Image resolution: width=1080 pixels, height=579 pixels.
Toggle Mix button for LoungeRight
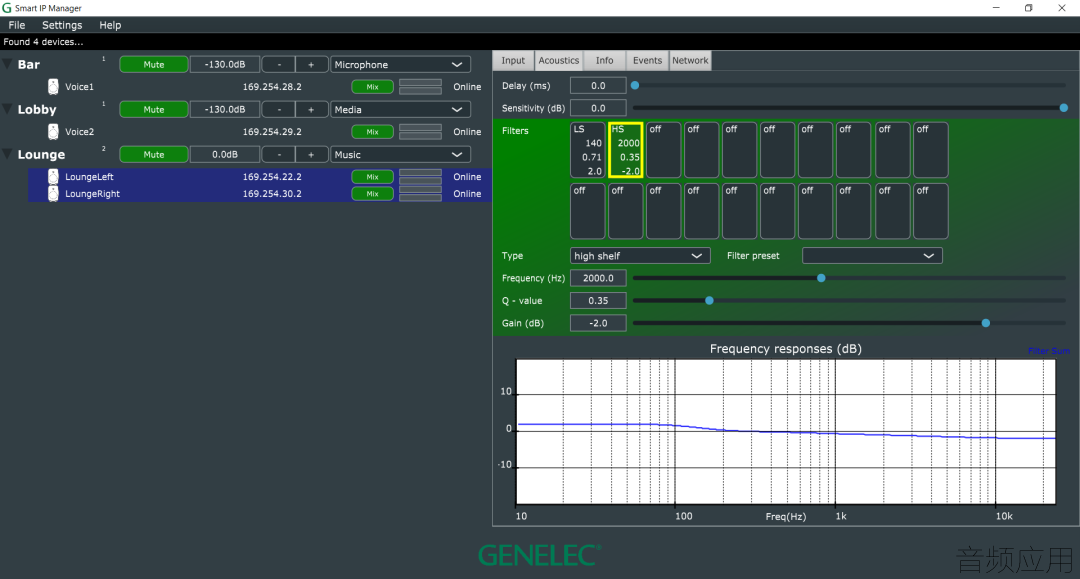[x=373, y=194]
